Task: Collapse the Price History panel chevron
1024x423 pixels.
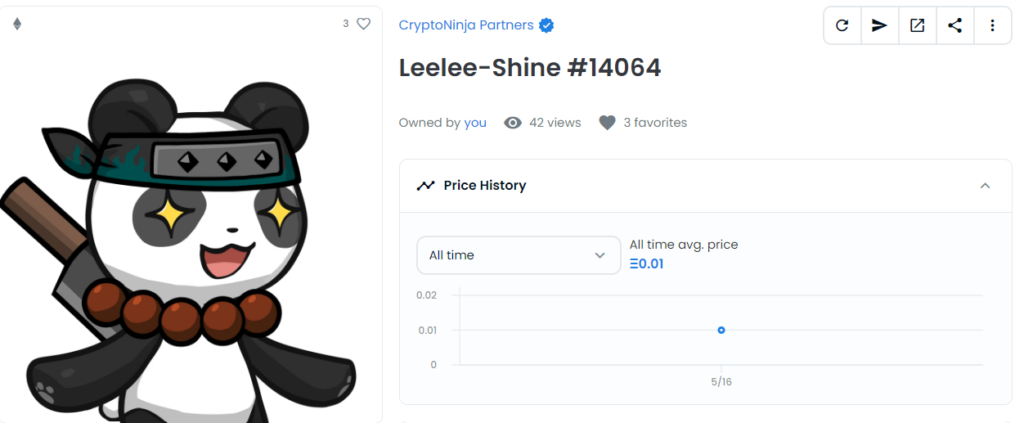Action: [x=985, y=186]
